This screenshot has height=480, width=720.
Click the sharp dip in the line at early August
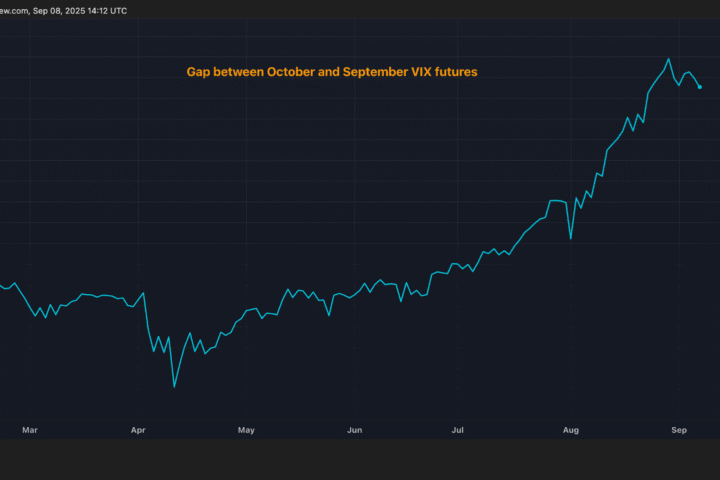[x=570, y=238]
